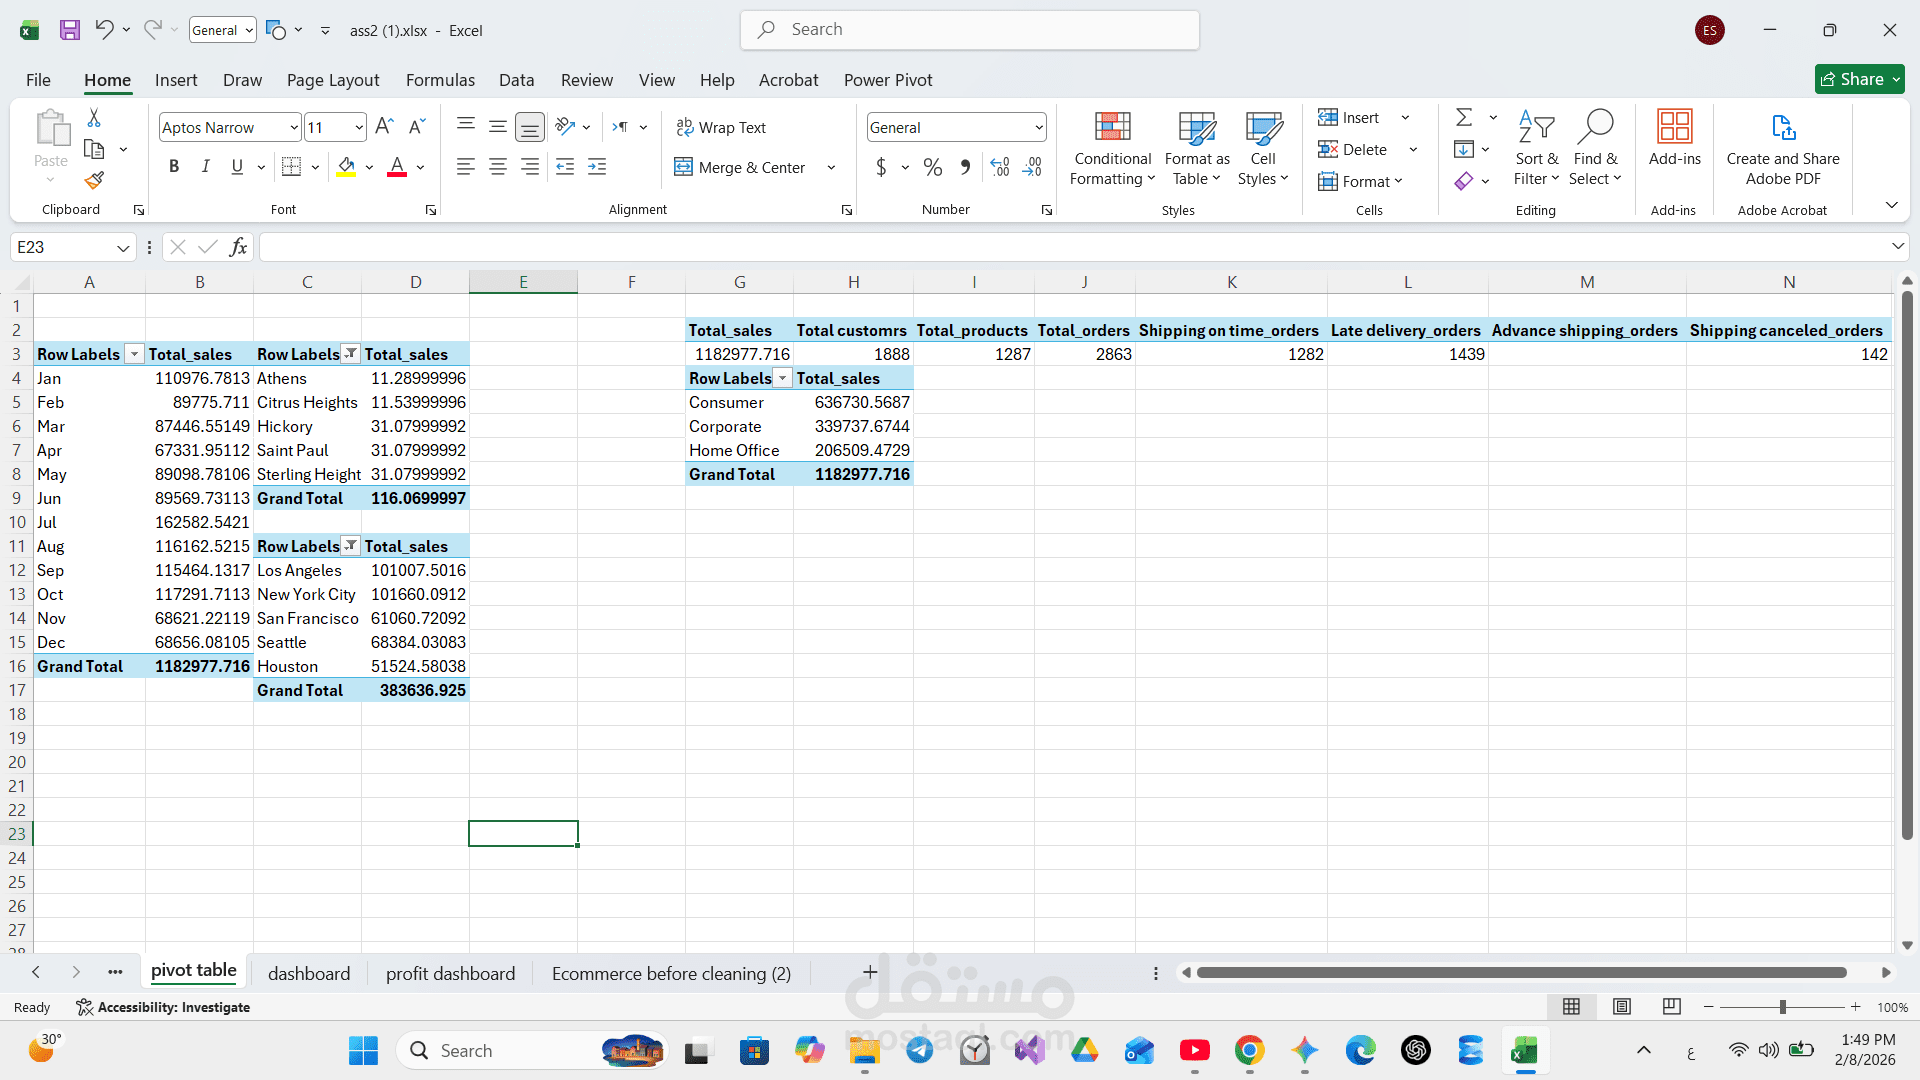
Task: Toggle bold formatting
Action: point(174,167)
